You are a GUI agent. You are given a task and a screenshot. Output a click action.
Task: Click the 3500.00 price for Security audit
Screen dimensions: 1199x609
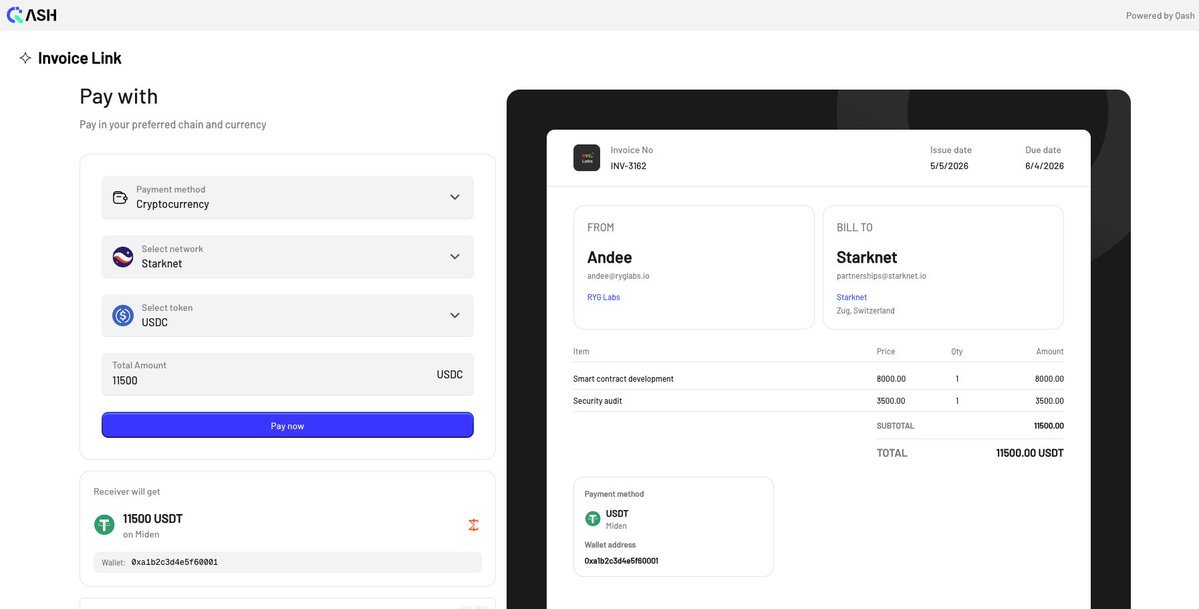891,401
